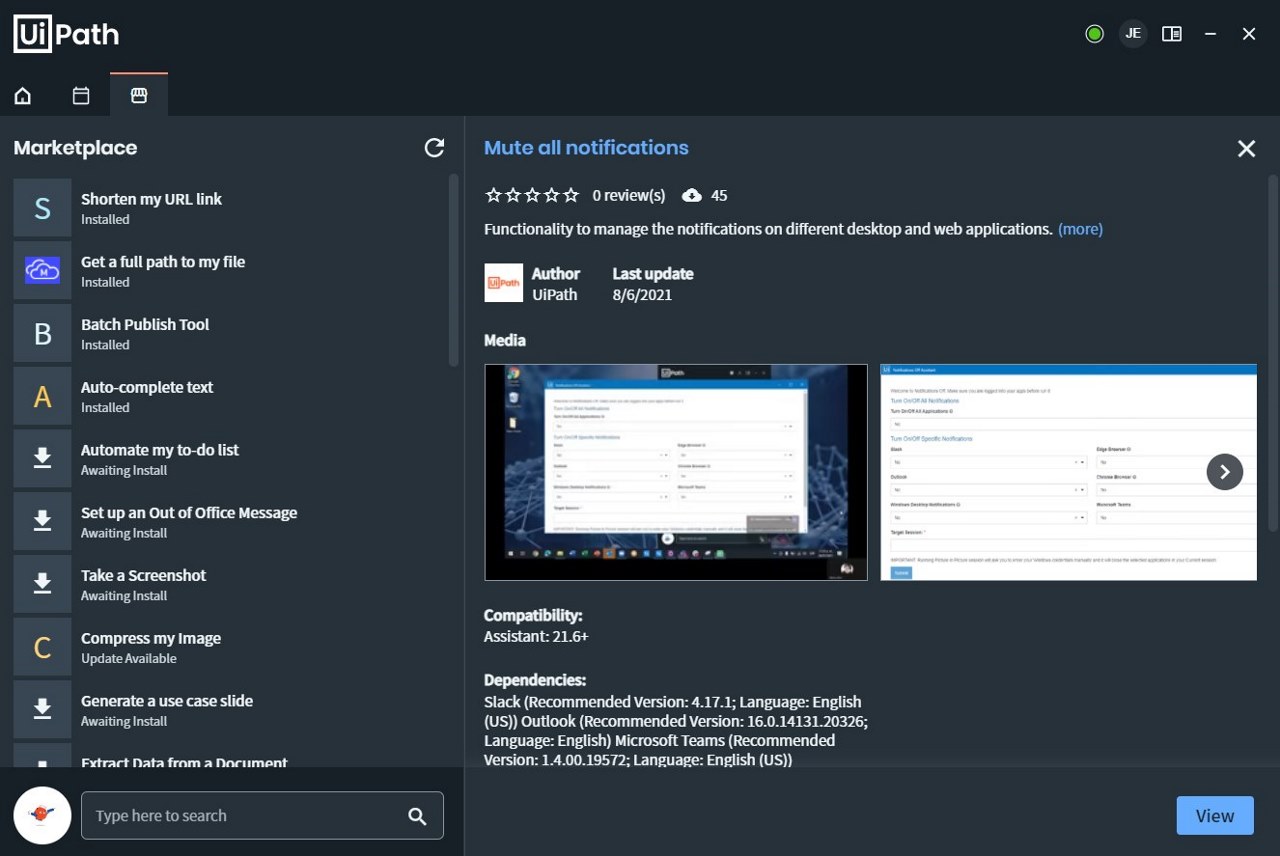Open the JE user profile avatar
Image resolution: width=1280 pixels, height=856 pixels.
pyautogui.click(x=1133, y=34)
